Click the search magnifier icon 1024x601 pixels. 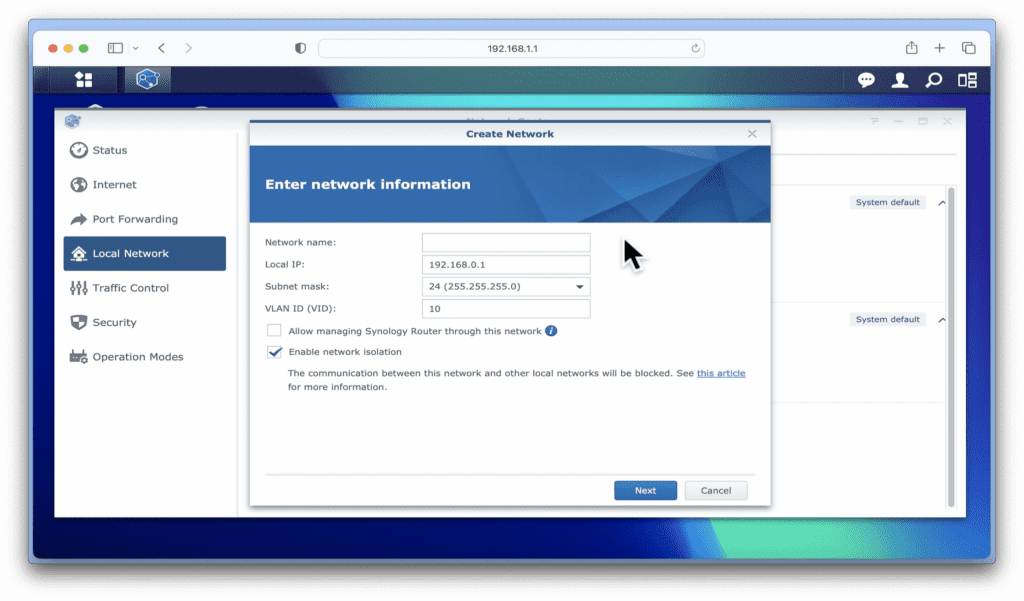pyautogui.click(x=934, y=80)
